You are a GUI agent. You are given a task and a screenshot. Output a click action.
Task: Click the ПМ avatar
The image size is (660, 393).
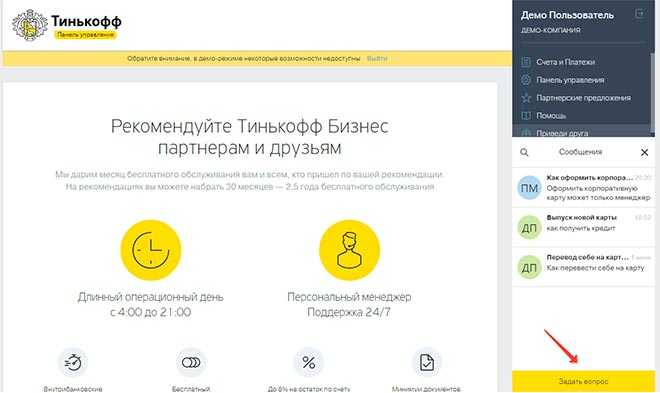(529, 188)
